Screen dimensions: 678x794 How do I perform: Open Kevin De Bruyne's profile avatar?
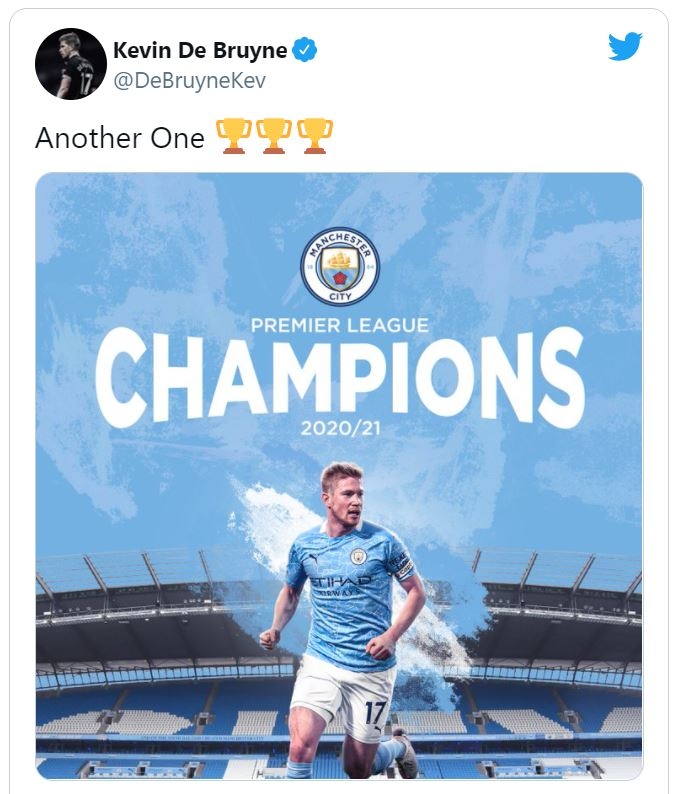[70, 64]
